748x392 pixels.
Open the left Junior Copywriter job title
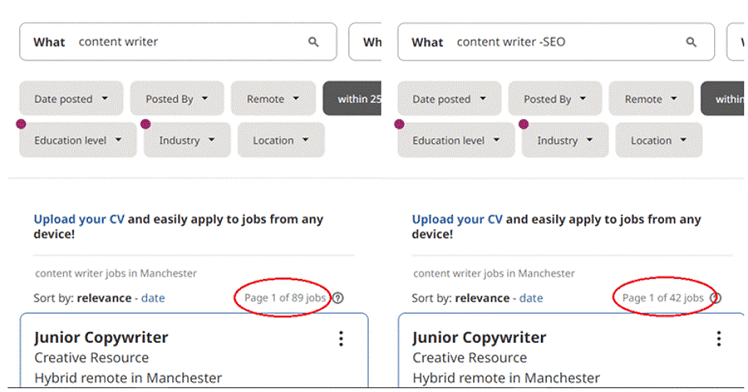(x=101, y=338)
